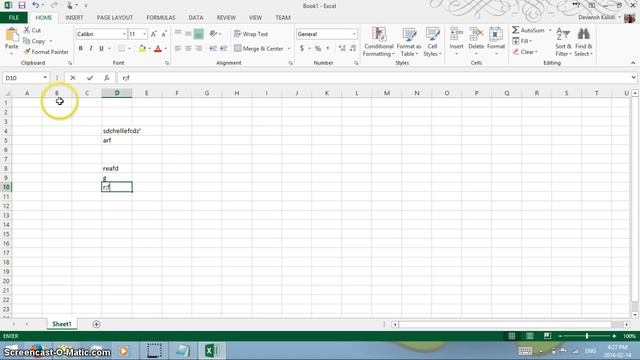
Task: Open the Calibri font name dropdown
Action: pos(124,34)
